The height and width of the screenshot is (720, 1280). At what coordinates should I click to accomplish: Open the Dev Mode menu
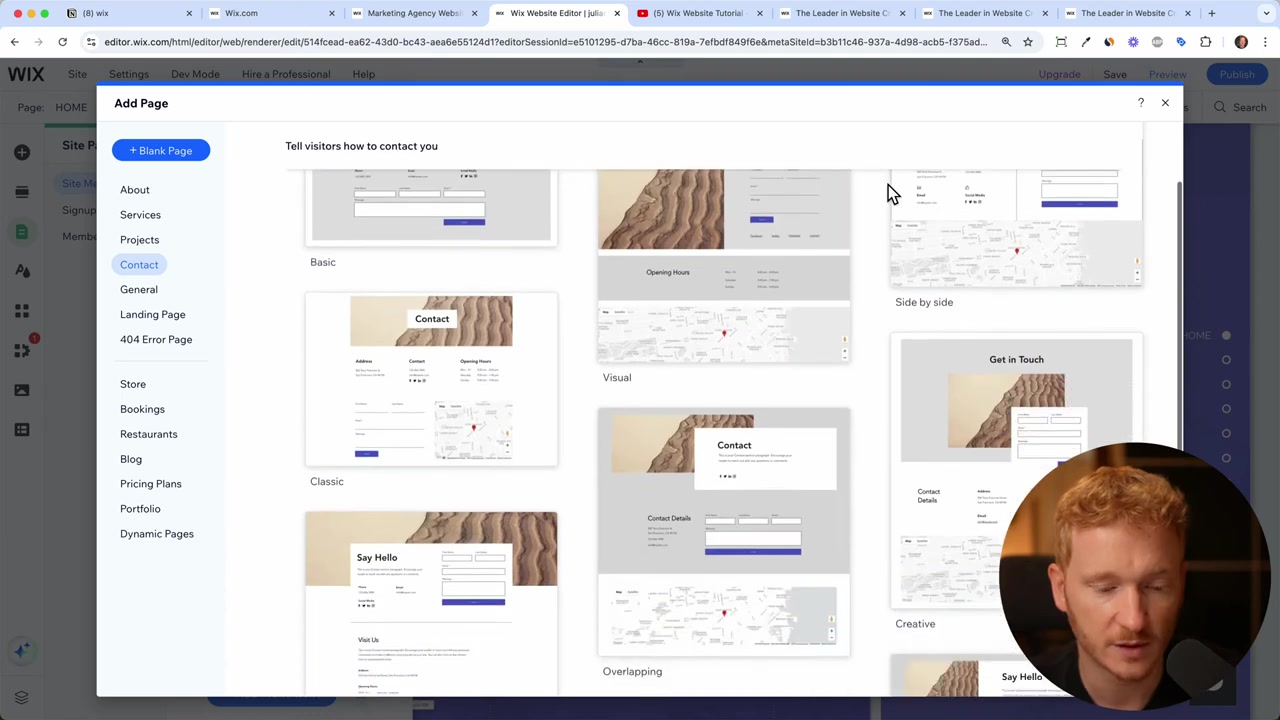click(195, 74)
